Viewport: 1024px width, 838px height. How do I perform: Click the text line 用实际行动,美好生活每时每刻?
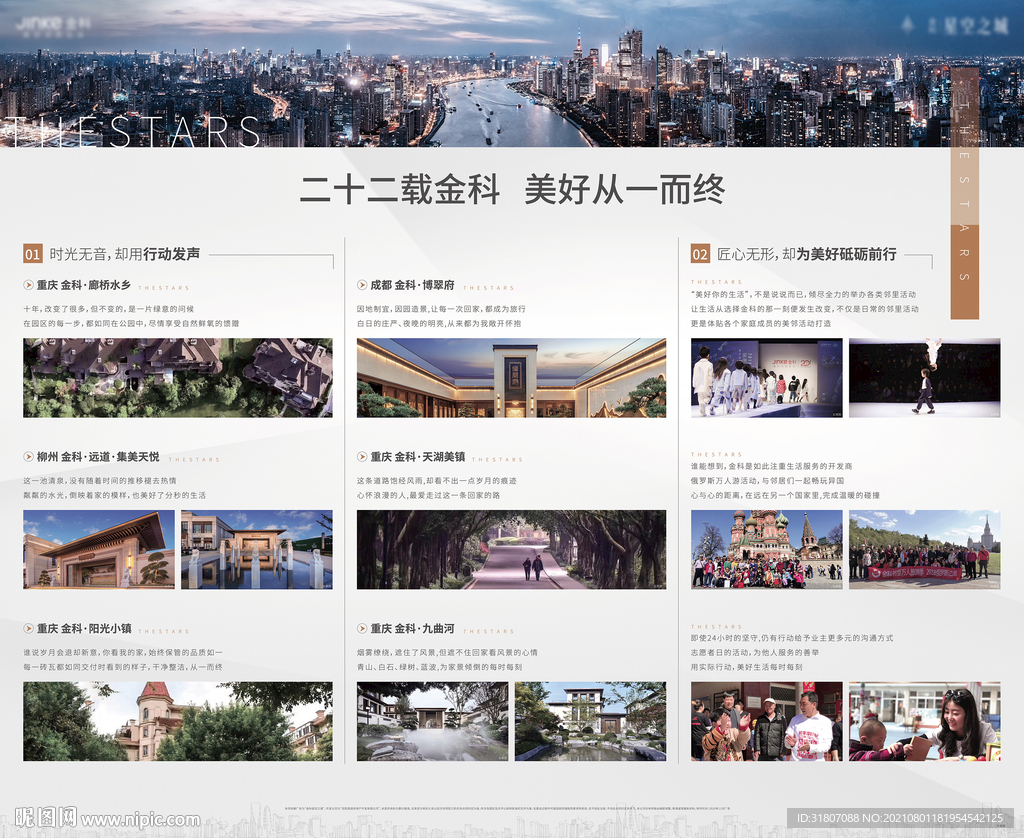747,667
